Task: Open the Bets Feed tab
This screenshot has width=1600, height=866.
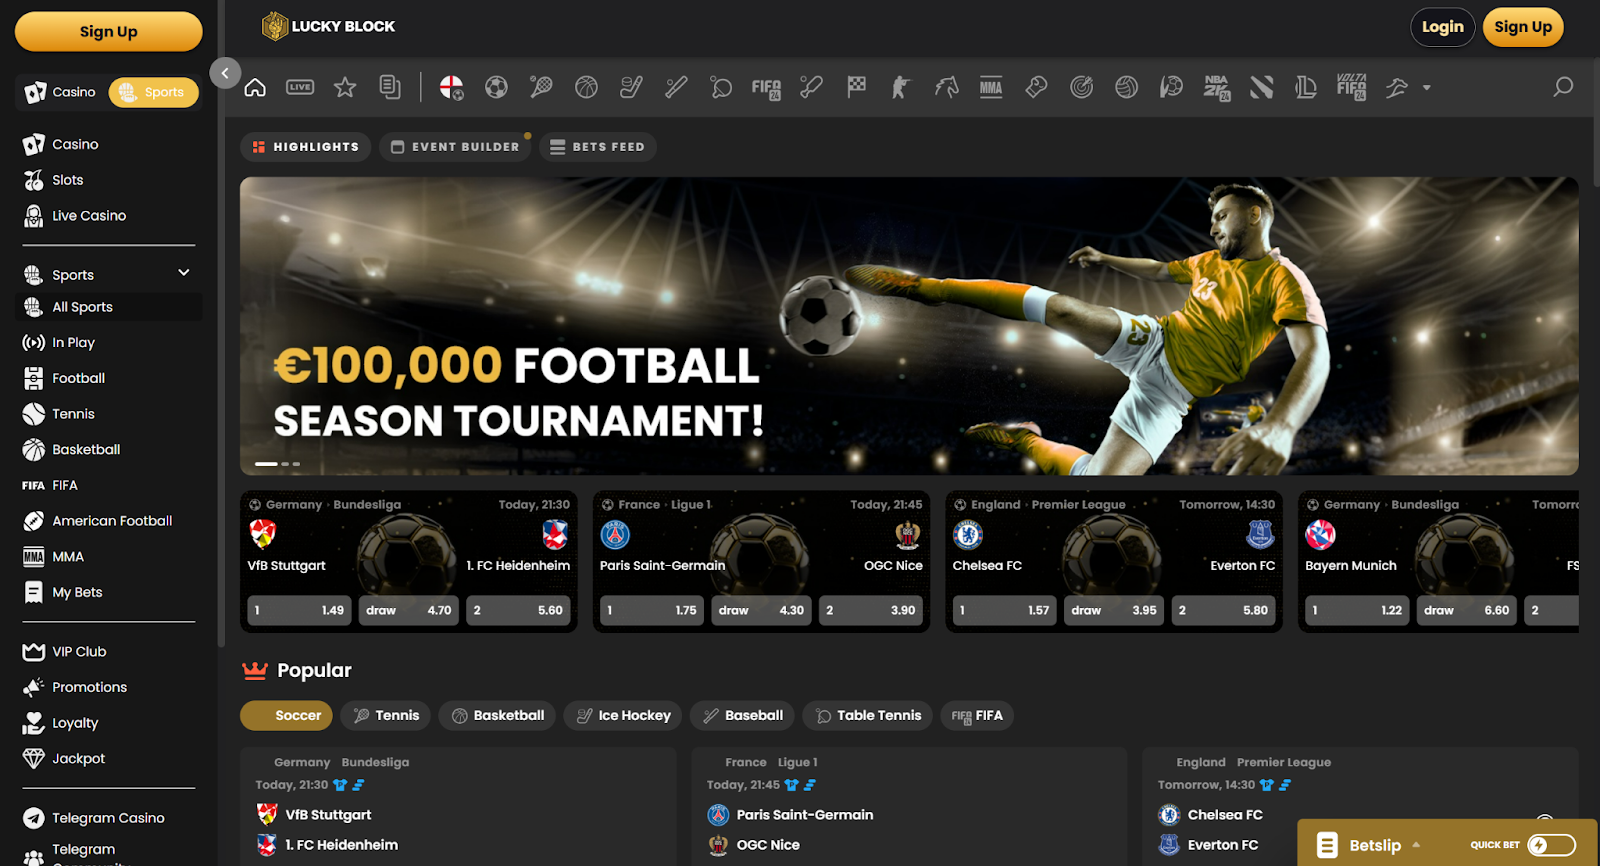Action: coord(597,147)
